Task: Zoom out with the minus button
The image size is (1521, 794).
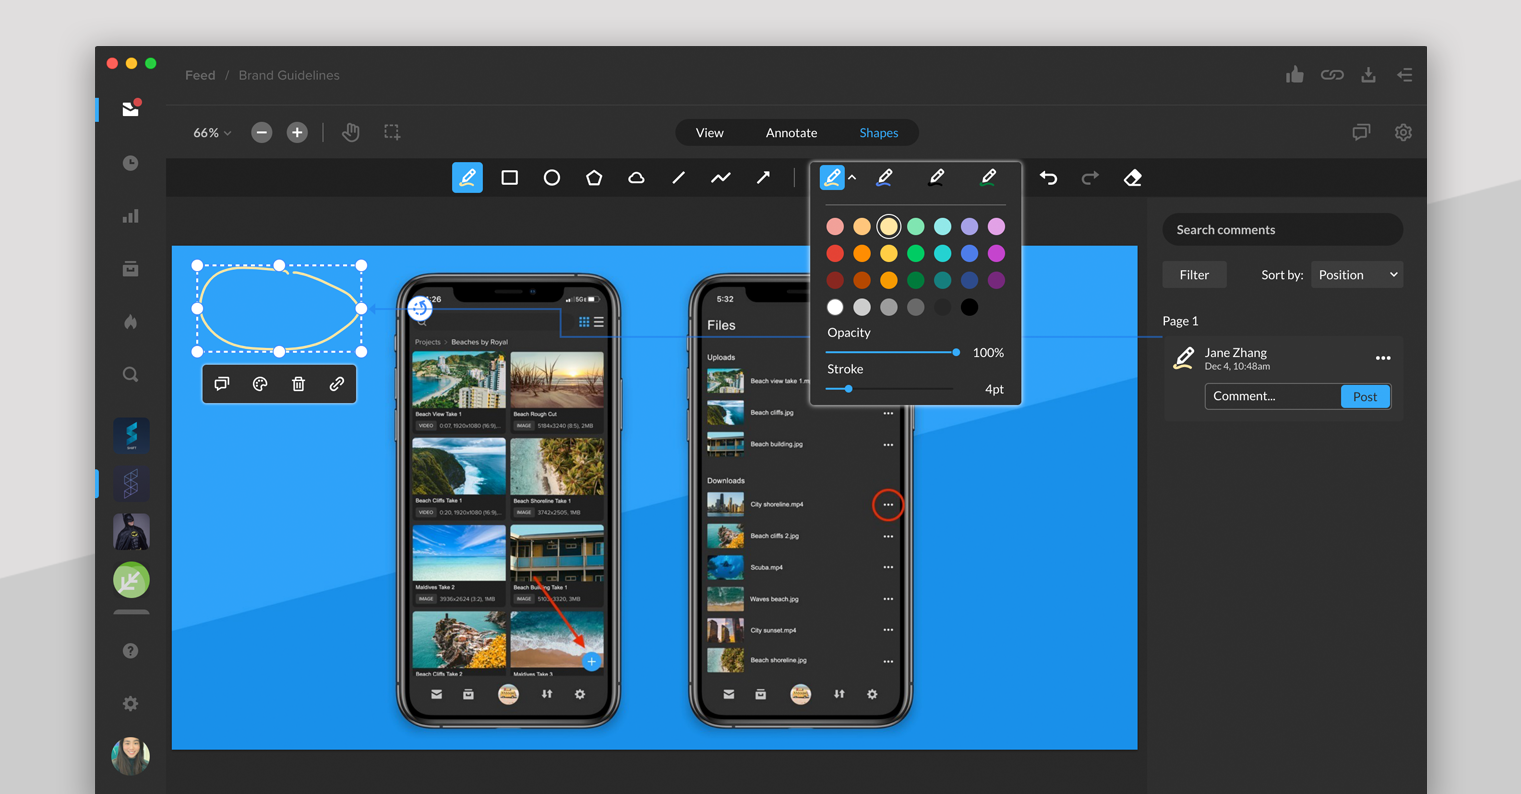Action: (x=261, y=132)
